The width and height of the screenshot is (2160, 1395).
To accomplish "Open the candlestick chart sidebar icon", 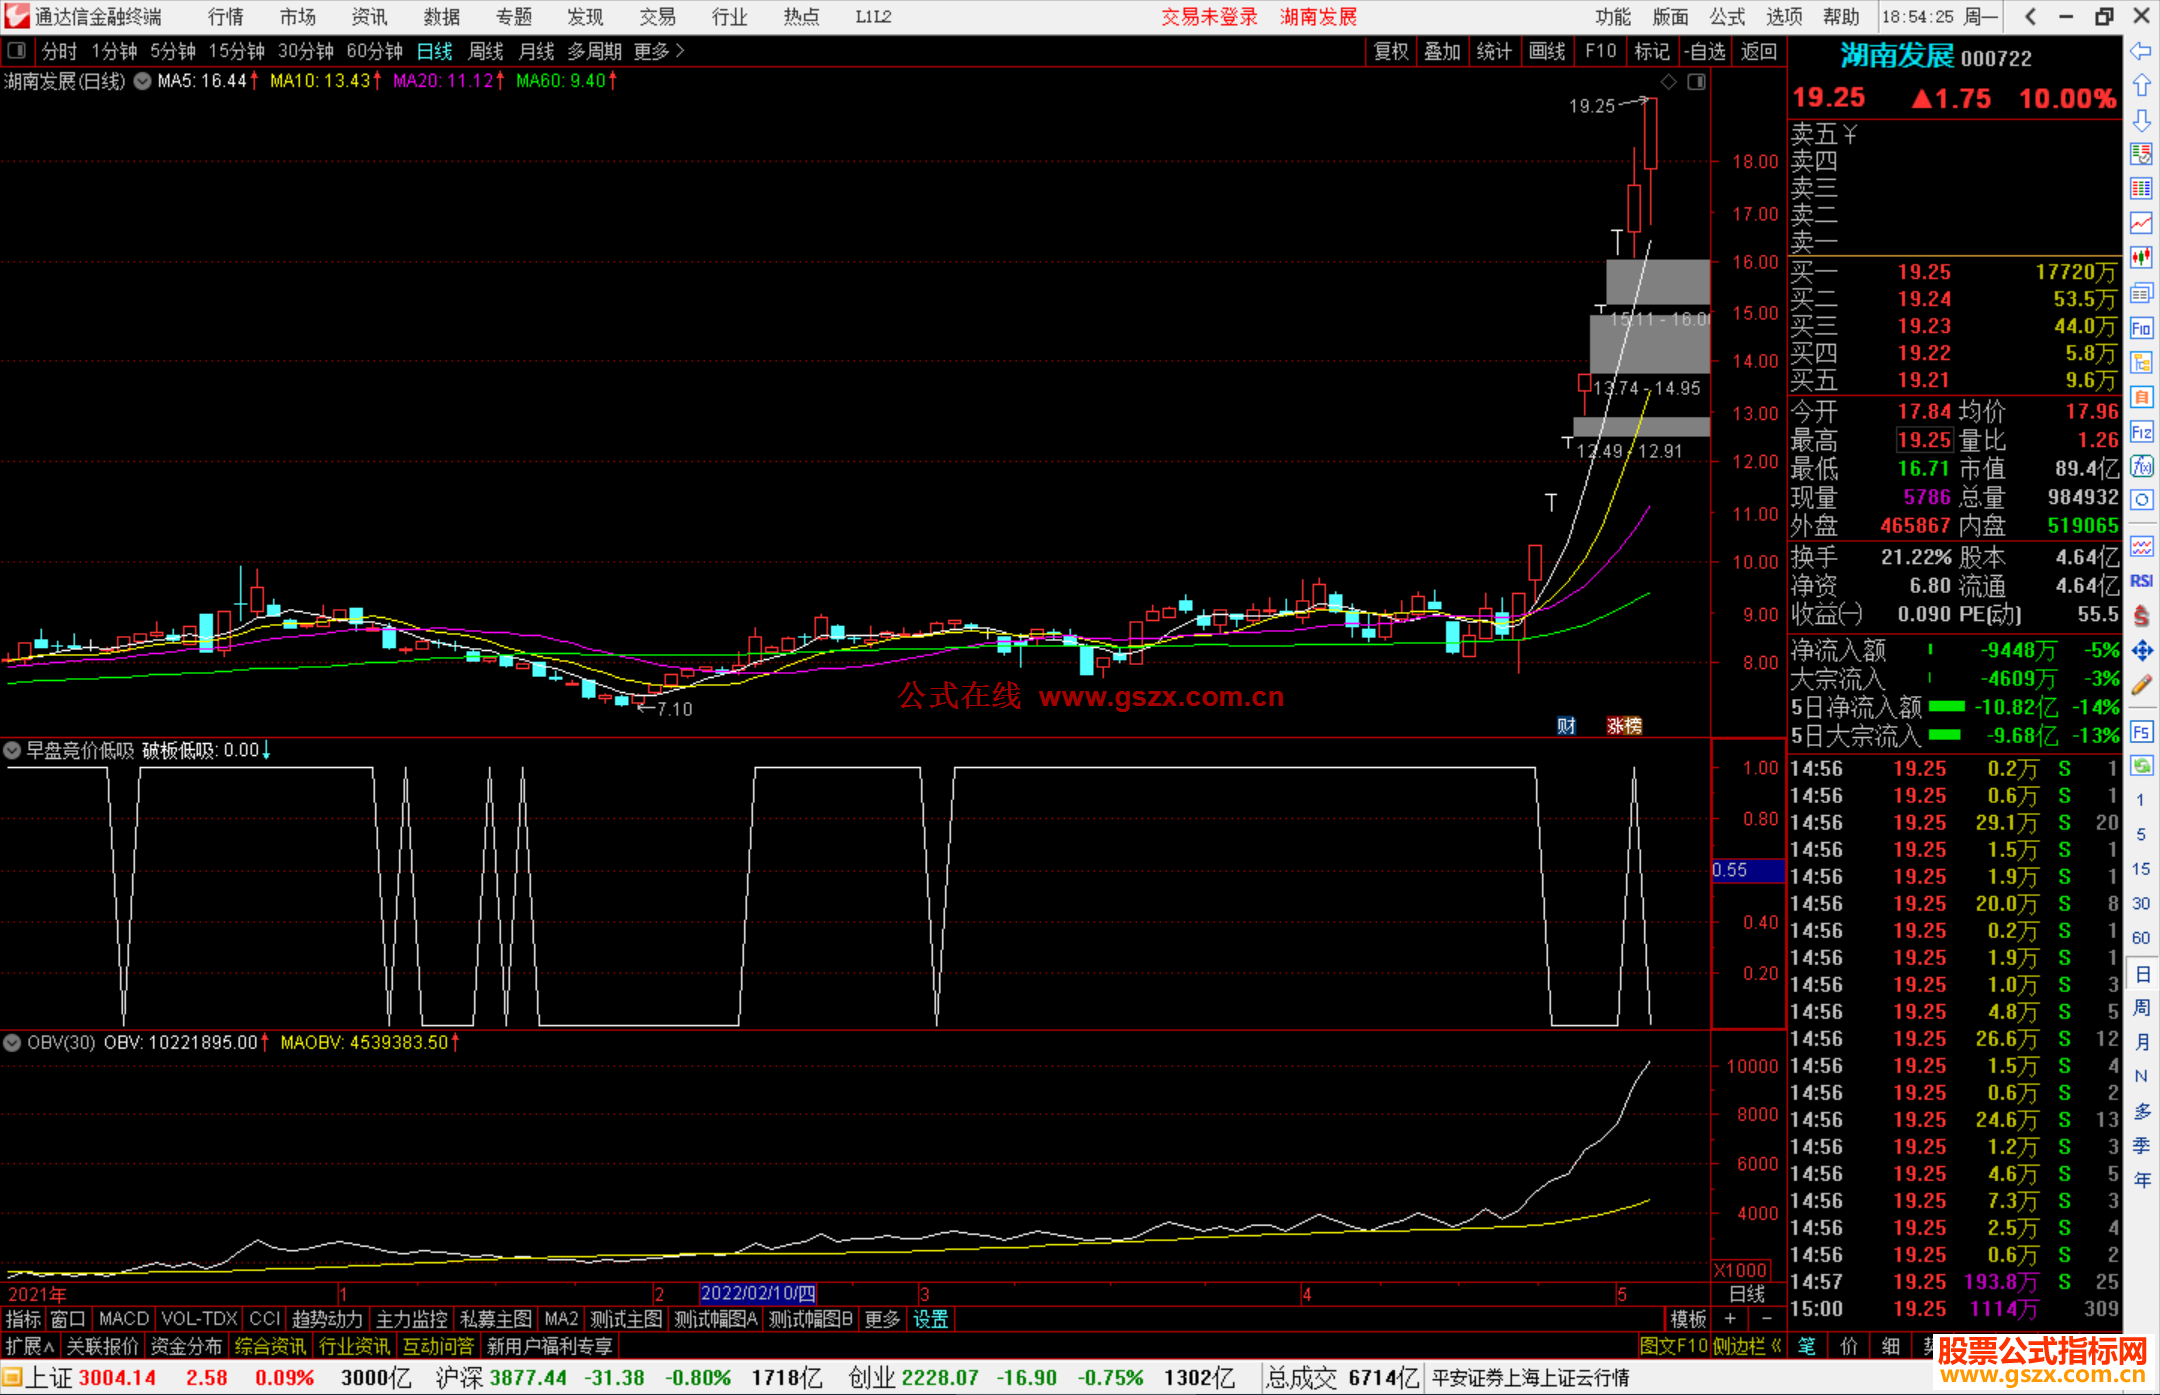I will tap(2141, 257).
